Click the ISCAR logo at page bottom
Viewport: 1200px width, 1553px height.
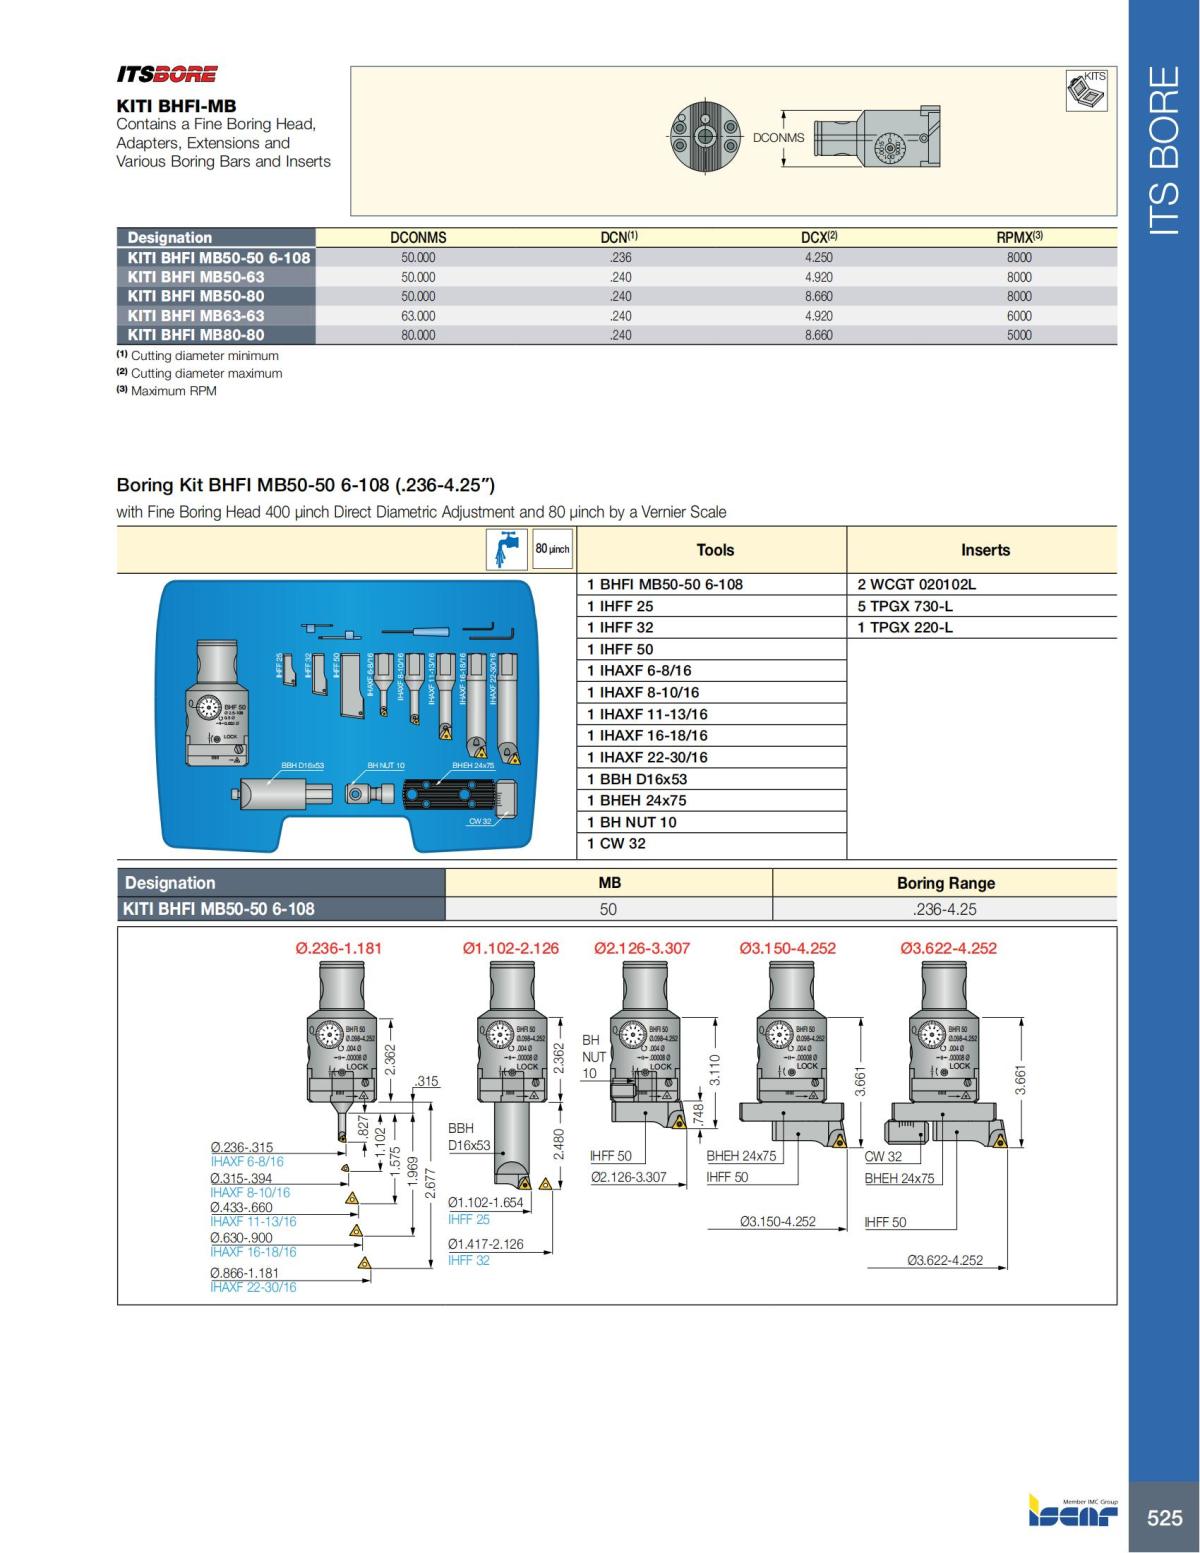click(x=1074, y=1512)
